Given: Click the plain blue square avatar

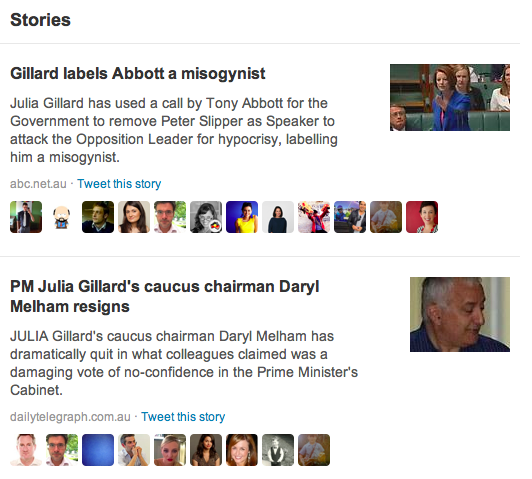Looking at the screenshot, I should [x=98, y=450].
